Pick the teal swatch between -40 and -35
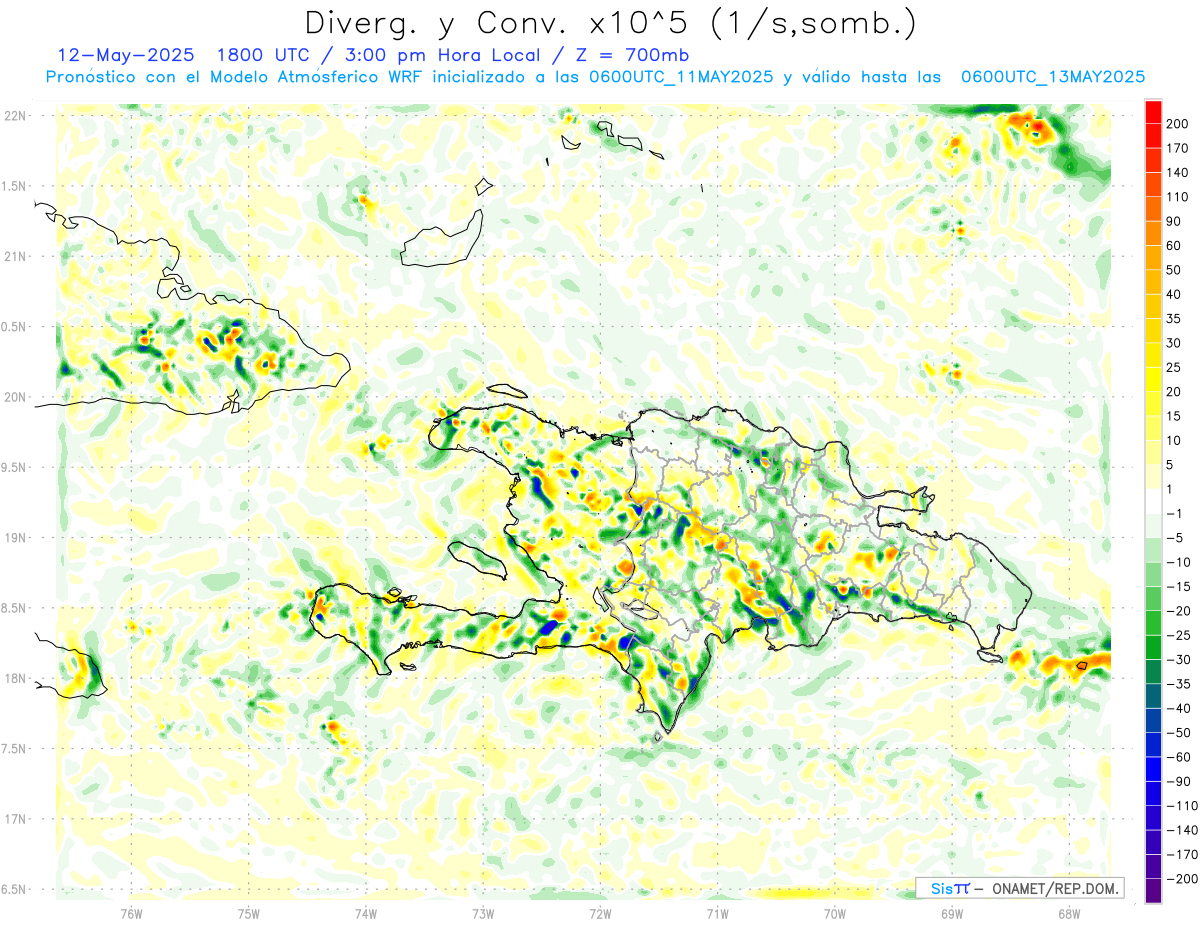This screenshot has width=1200, height=927. pyautogui.click(x=1154, y=697)
